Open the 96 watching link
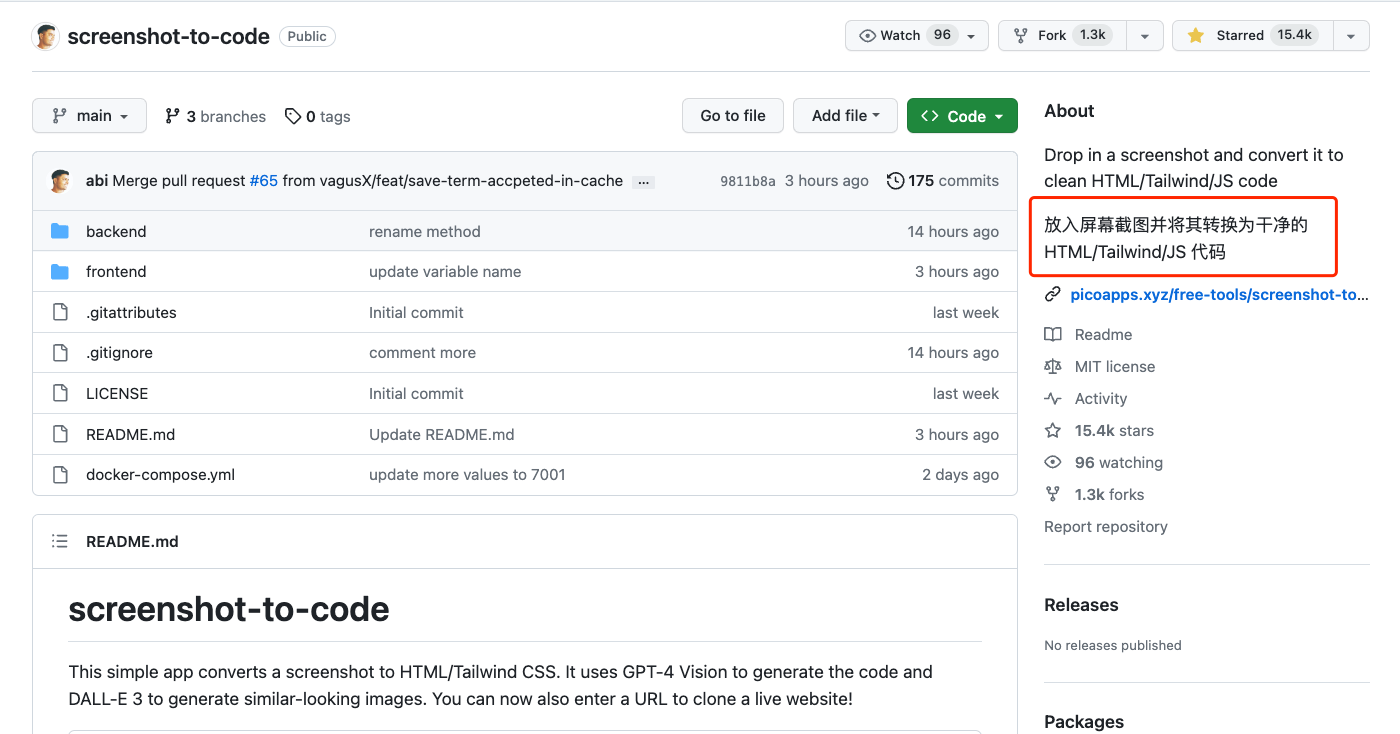Image resolution: width=1400 pixels, height=734 pixels. pos(1119,462)
